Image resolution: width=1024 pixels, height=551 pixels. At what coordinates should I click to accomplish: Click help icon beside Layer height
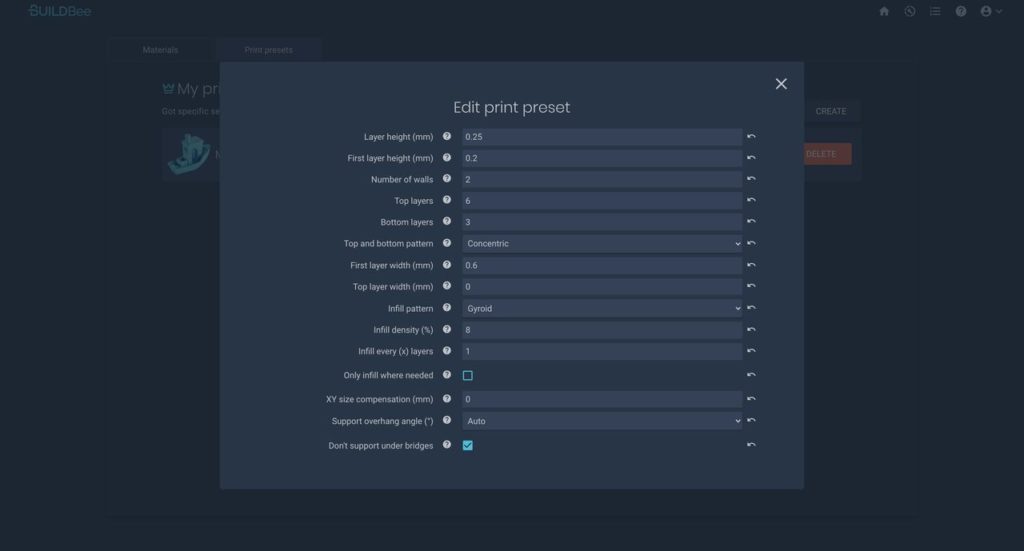click(447, 136)
